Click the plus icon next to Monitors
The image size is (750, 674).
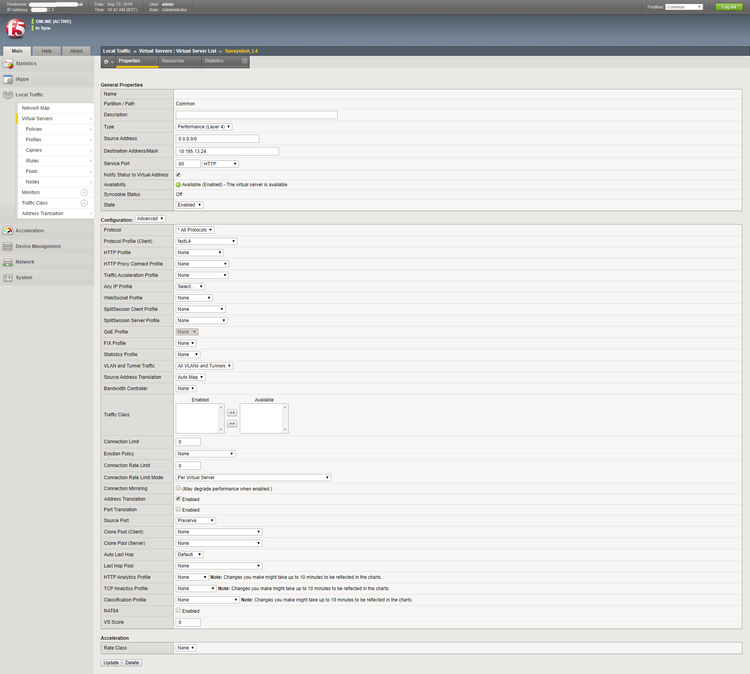(x=84, y=192)
